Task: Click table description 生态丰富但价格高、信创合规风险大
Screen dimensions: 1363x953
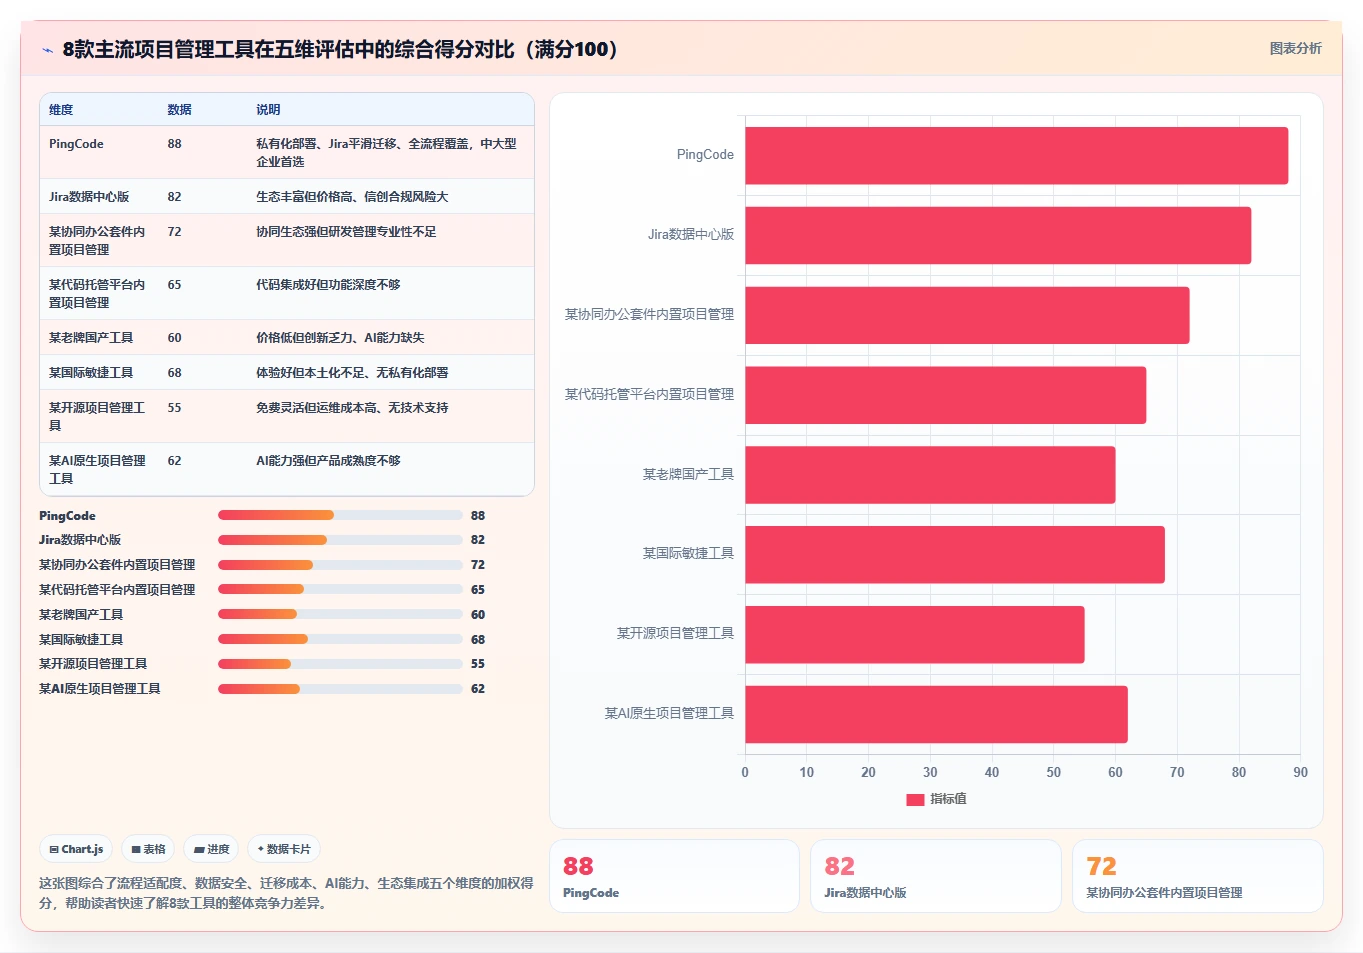Action: pyautogui.click(x=352, y=197)
